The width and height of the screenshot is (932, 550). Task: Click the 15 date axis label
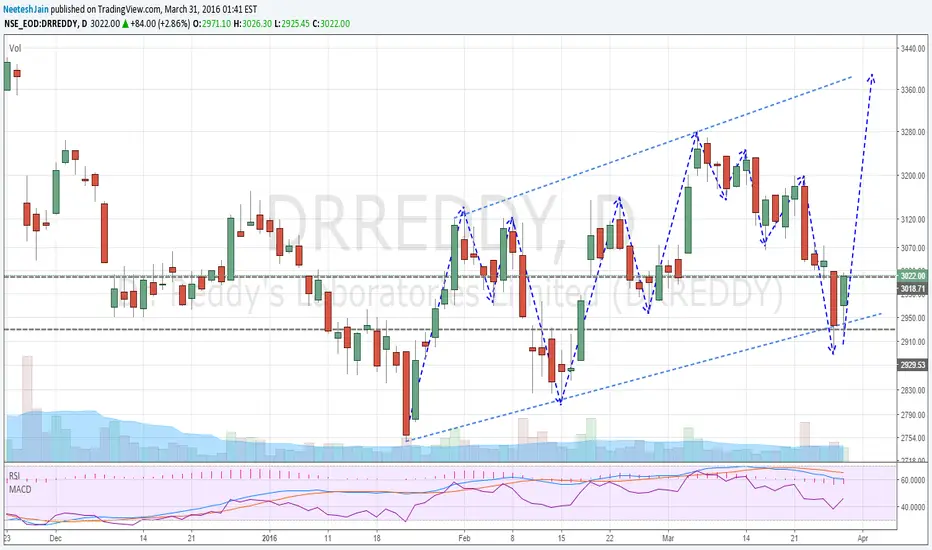click(561, 538)
